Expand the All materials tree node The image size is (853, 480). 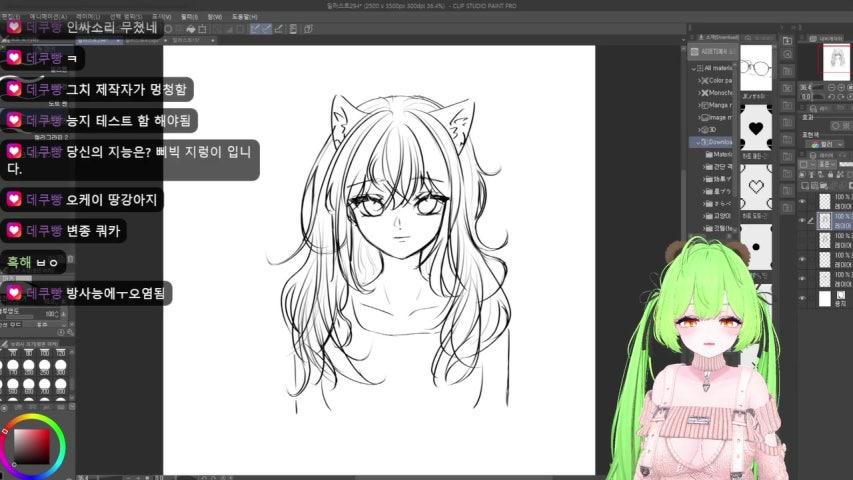coord(694,68)
